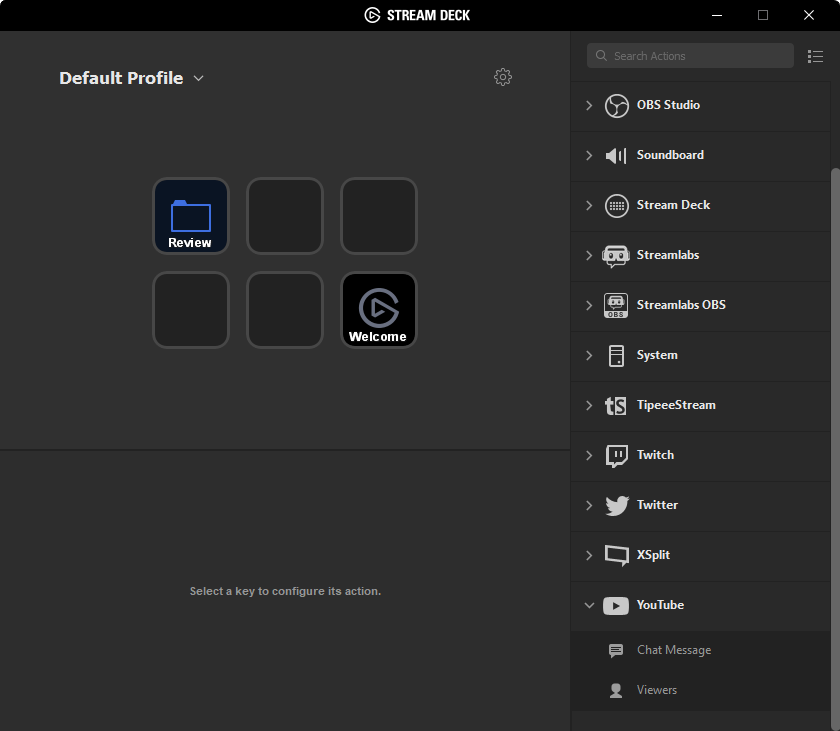The height and width of the screenshot is (731, 840).
Task: Select the Viewers action
Action: (701, 690)
